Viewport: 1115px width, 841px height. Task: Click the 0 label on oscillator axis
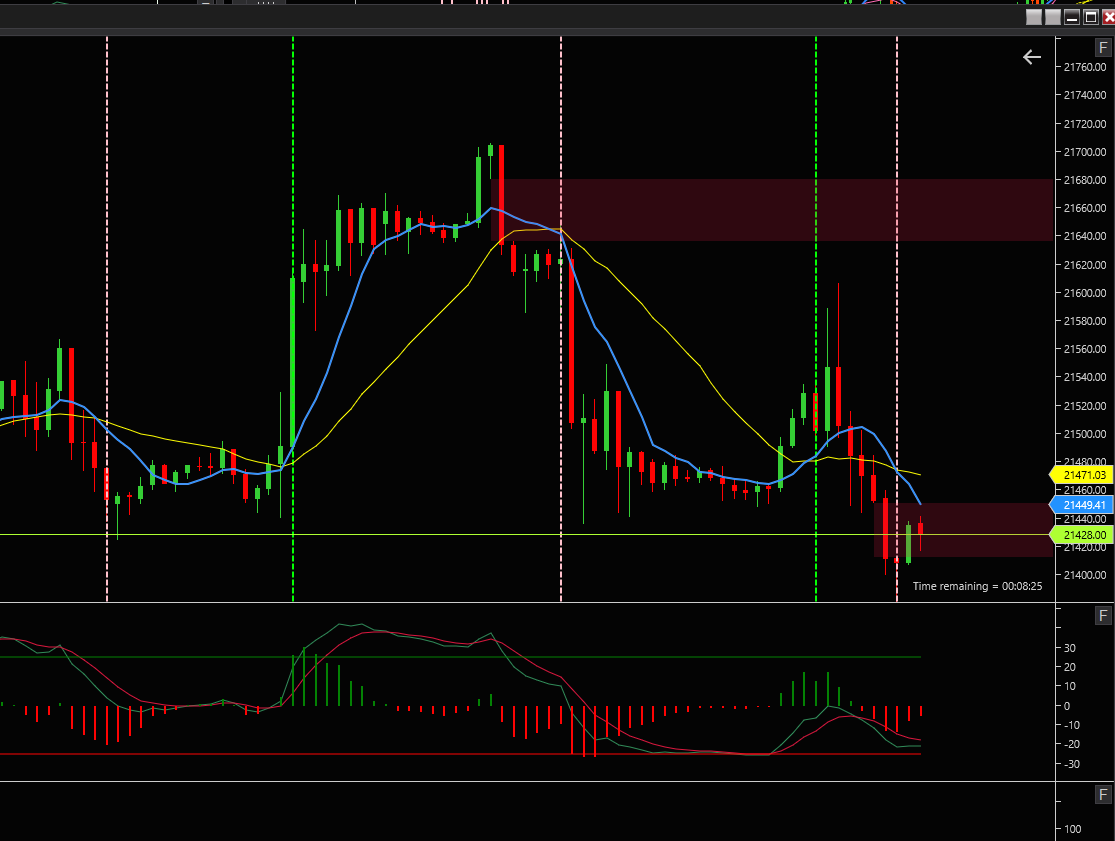pos(1067,706)
